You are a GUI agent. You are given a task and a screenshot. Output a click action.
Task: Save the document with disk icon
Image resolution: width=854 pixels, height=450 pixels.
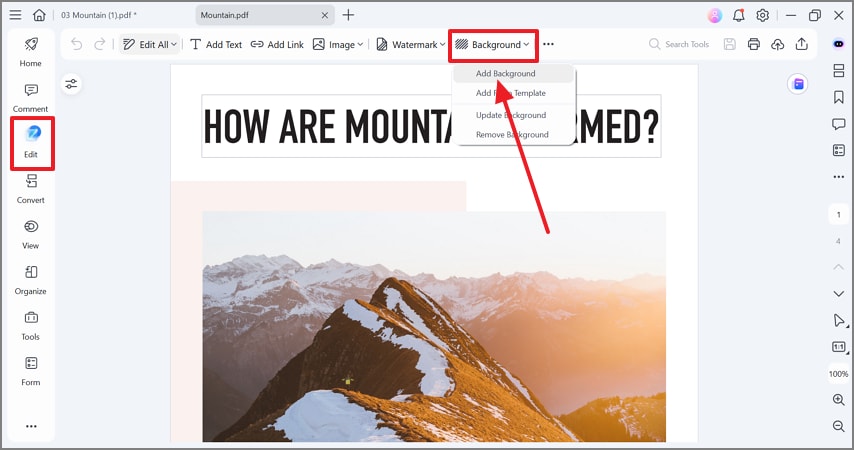(x=730, y=44)
